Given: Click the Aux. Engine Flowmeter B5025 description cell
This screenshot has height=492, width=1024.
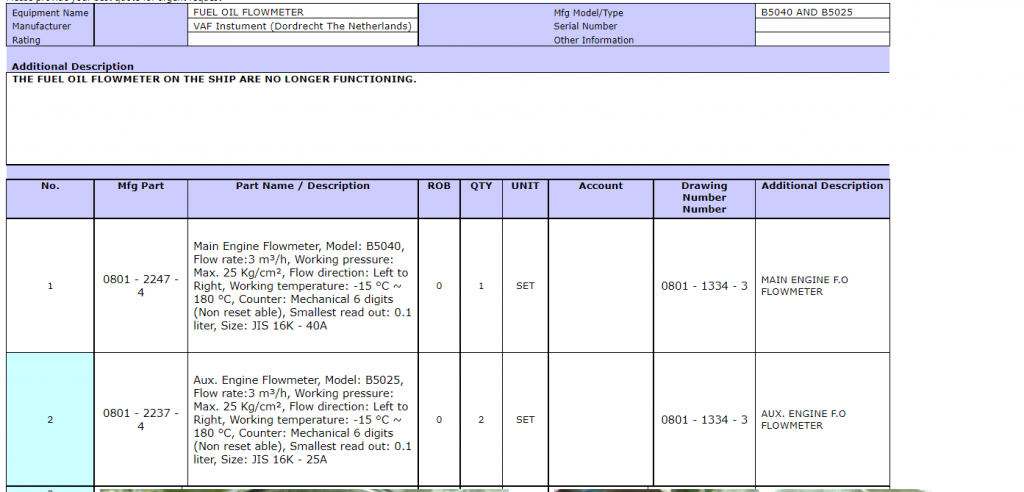Looking at the screenshot, I should tap(302, 420).
